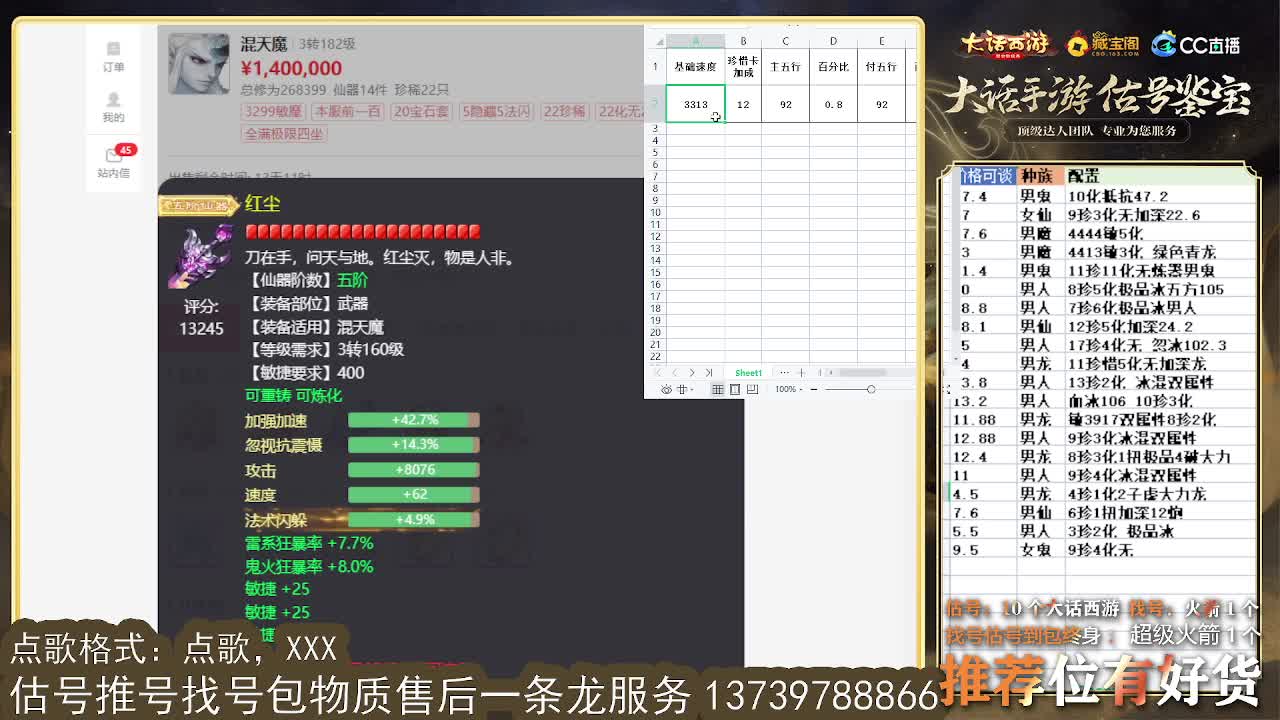Enable page break preview mode

[752, 389]
